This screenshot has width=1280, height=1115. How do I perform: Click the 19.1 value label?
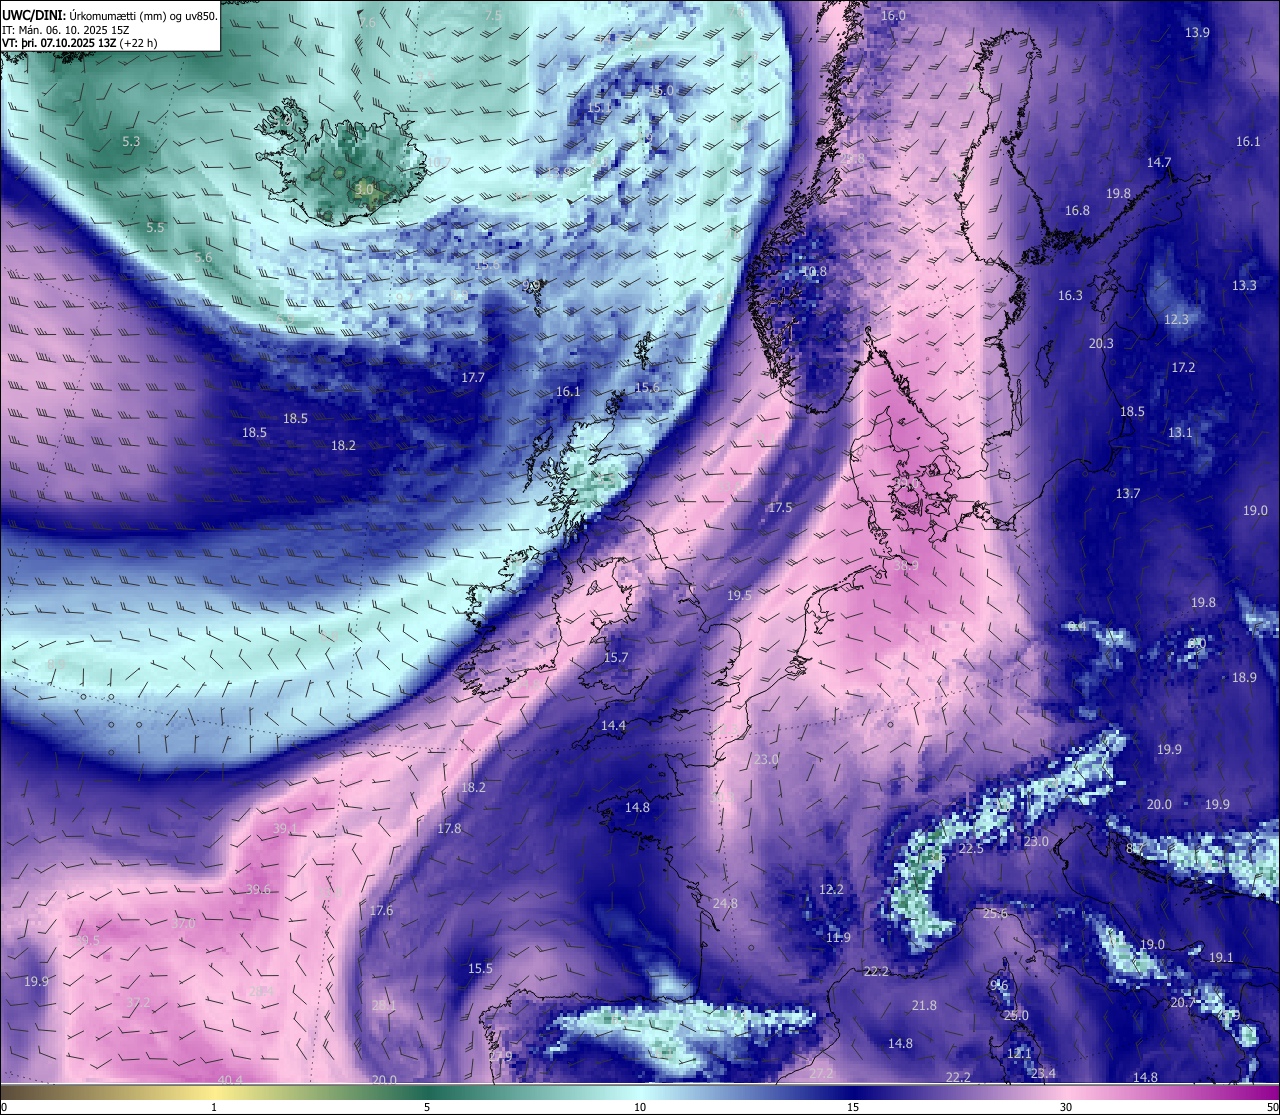pos(1221,957)
